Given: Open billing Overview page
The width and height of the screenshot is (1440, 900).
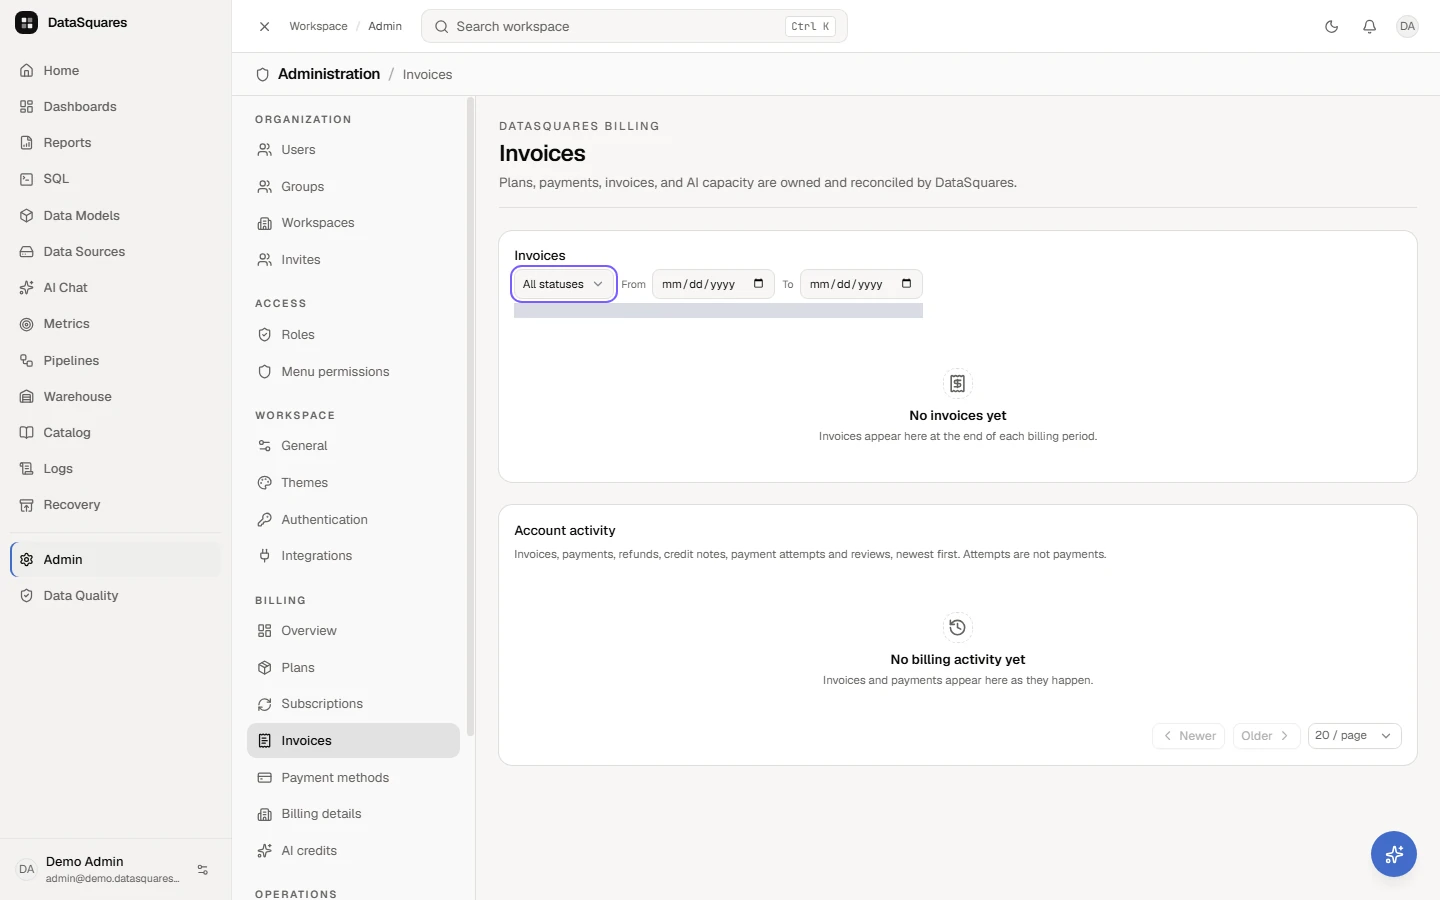Looking at the screenshot, I should [x=353, y=631].
